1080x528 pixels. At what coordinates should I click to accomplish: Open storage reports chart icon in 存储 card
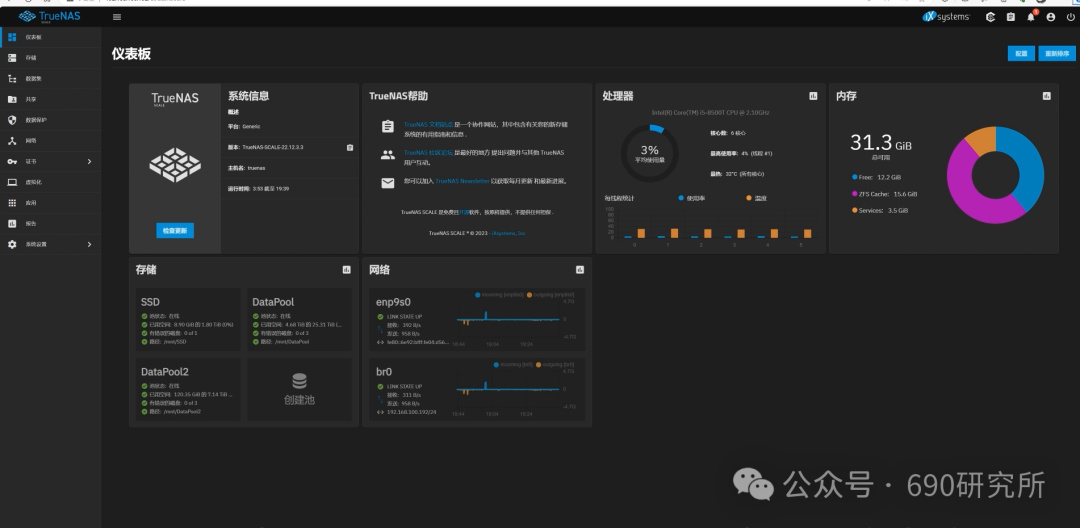[x=346, y=270]
